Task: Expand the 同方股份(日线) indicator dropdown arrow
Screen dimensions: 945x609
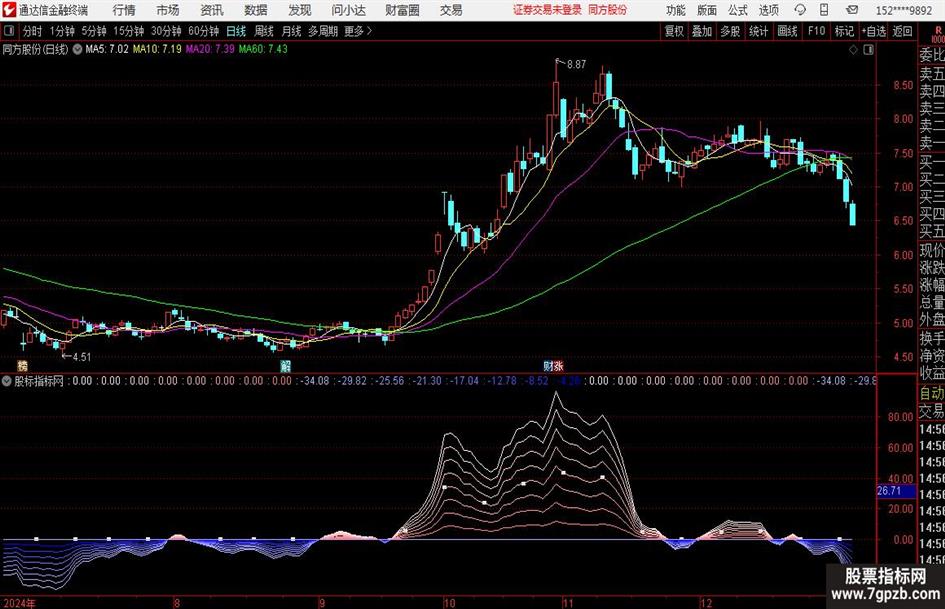Action: pyautogui.click(x=77, y=49)
